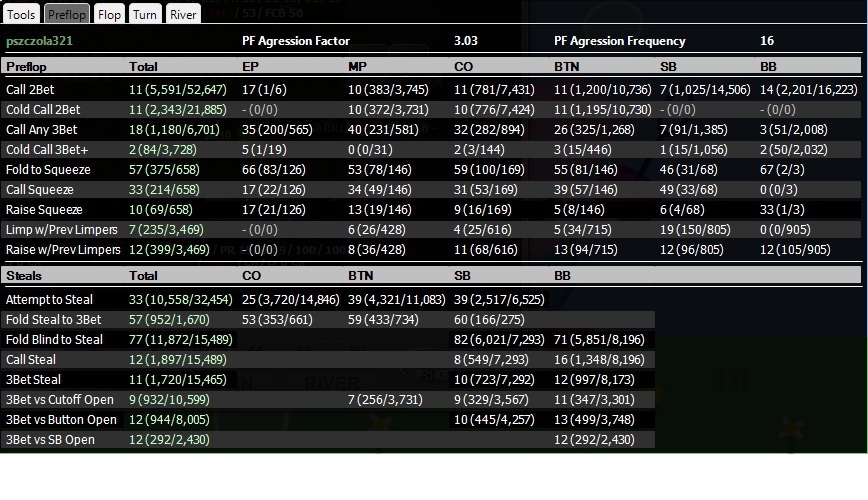The width and height of the screenshot is (868, 500).
Task: Click the Preflop section header
Action: tap(26, 67)
